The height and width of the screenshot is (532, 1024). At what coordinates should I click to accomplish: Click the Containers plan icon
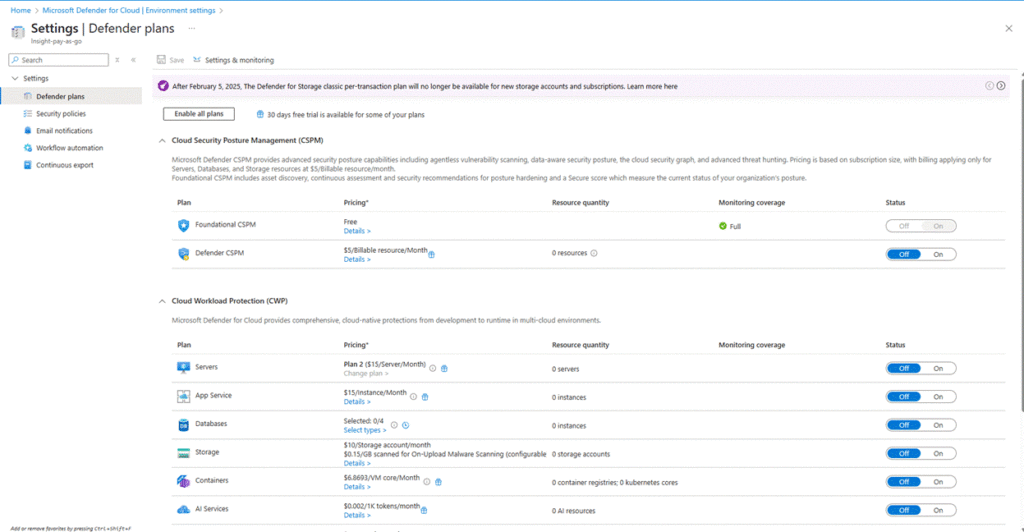pos(183,481)
